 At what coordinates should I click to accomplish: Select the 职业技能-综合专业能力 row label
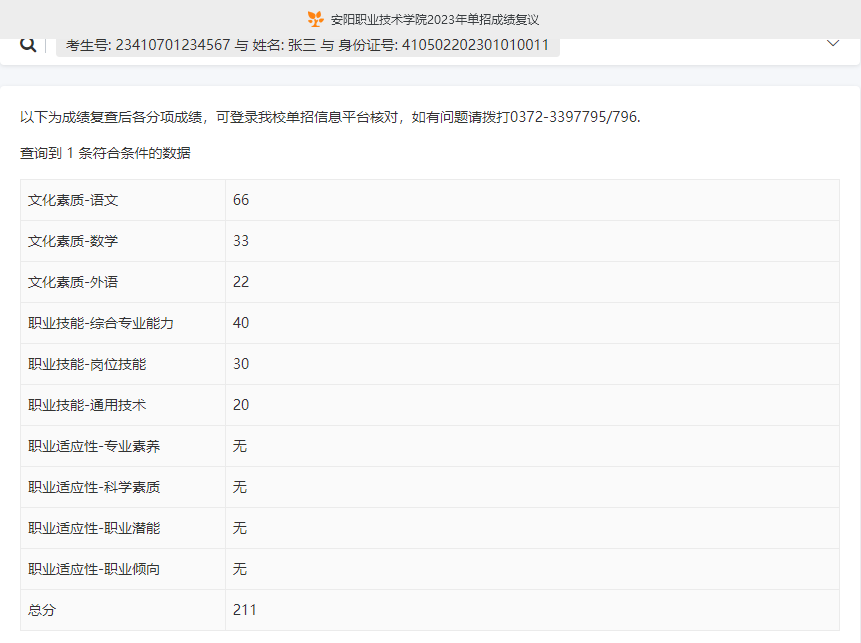pyautogui.click(x=101, y=323)
